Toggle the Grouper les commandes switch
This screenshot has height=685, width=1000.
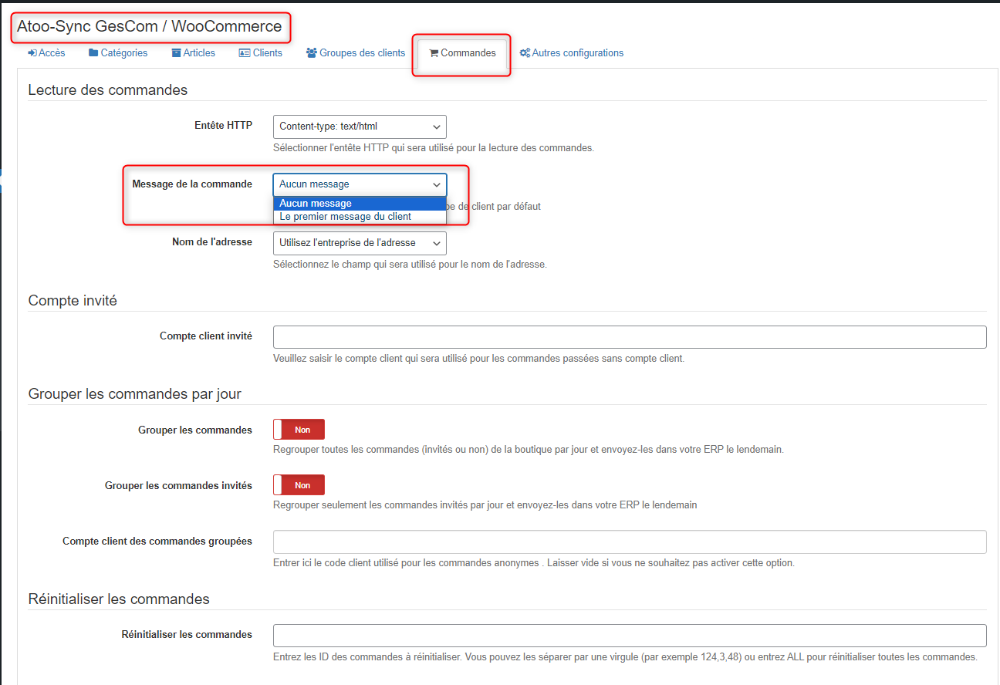click(299, 430)
